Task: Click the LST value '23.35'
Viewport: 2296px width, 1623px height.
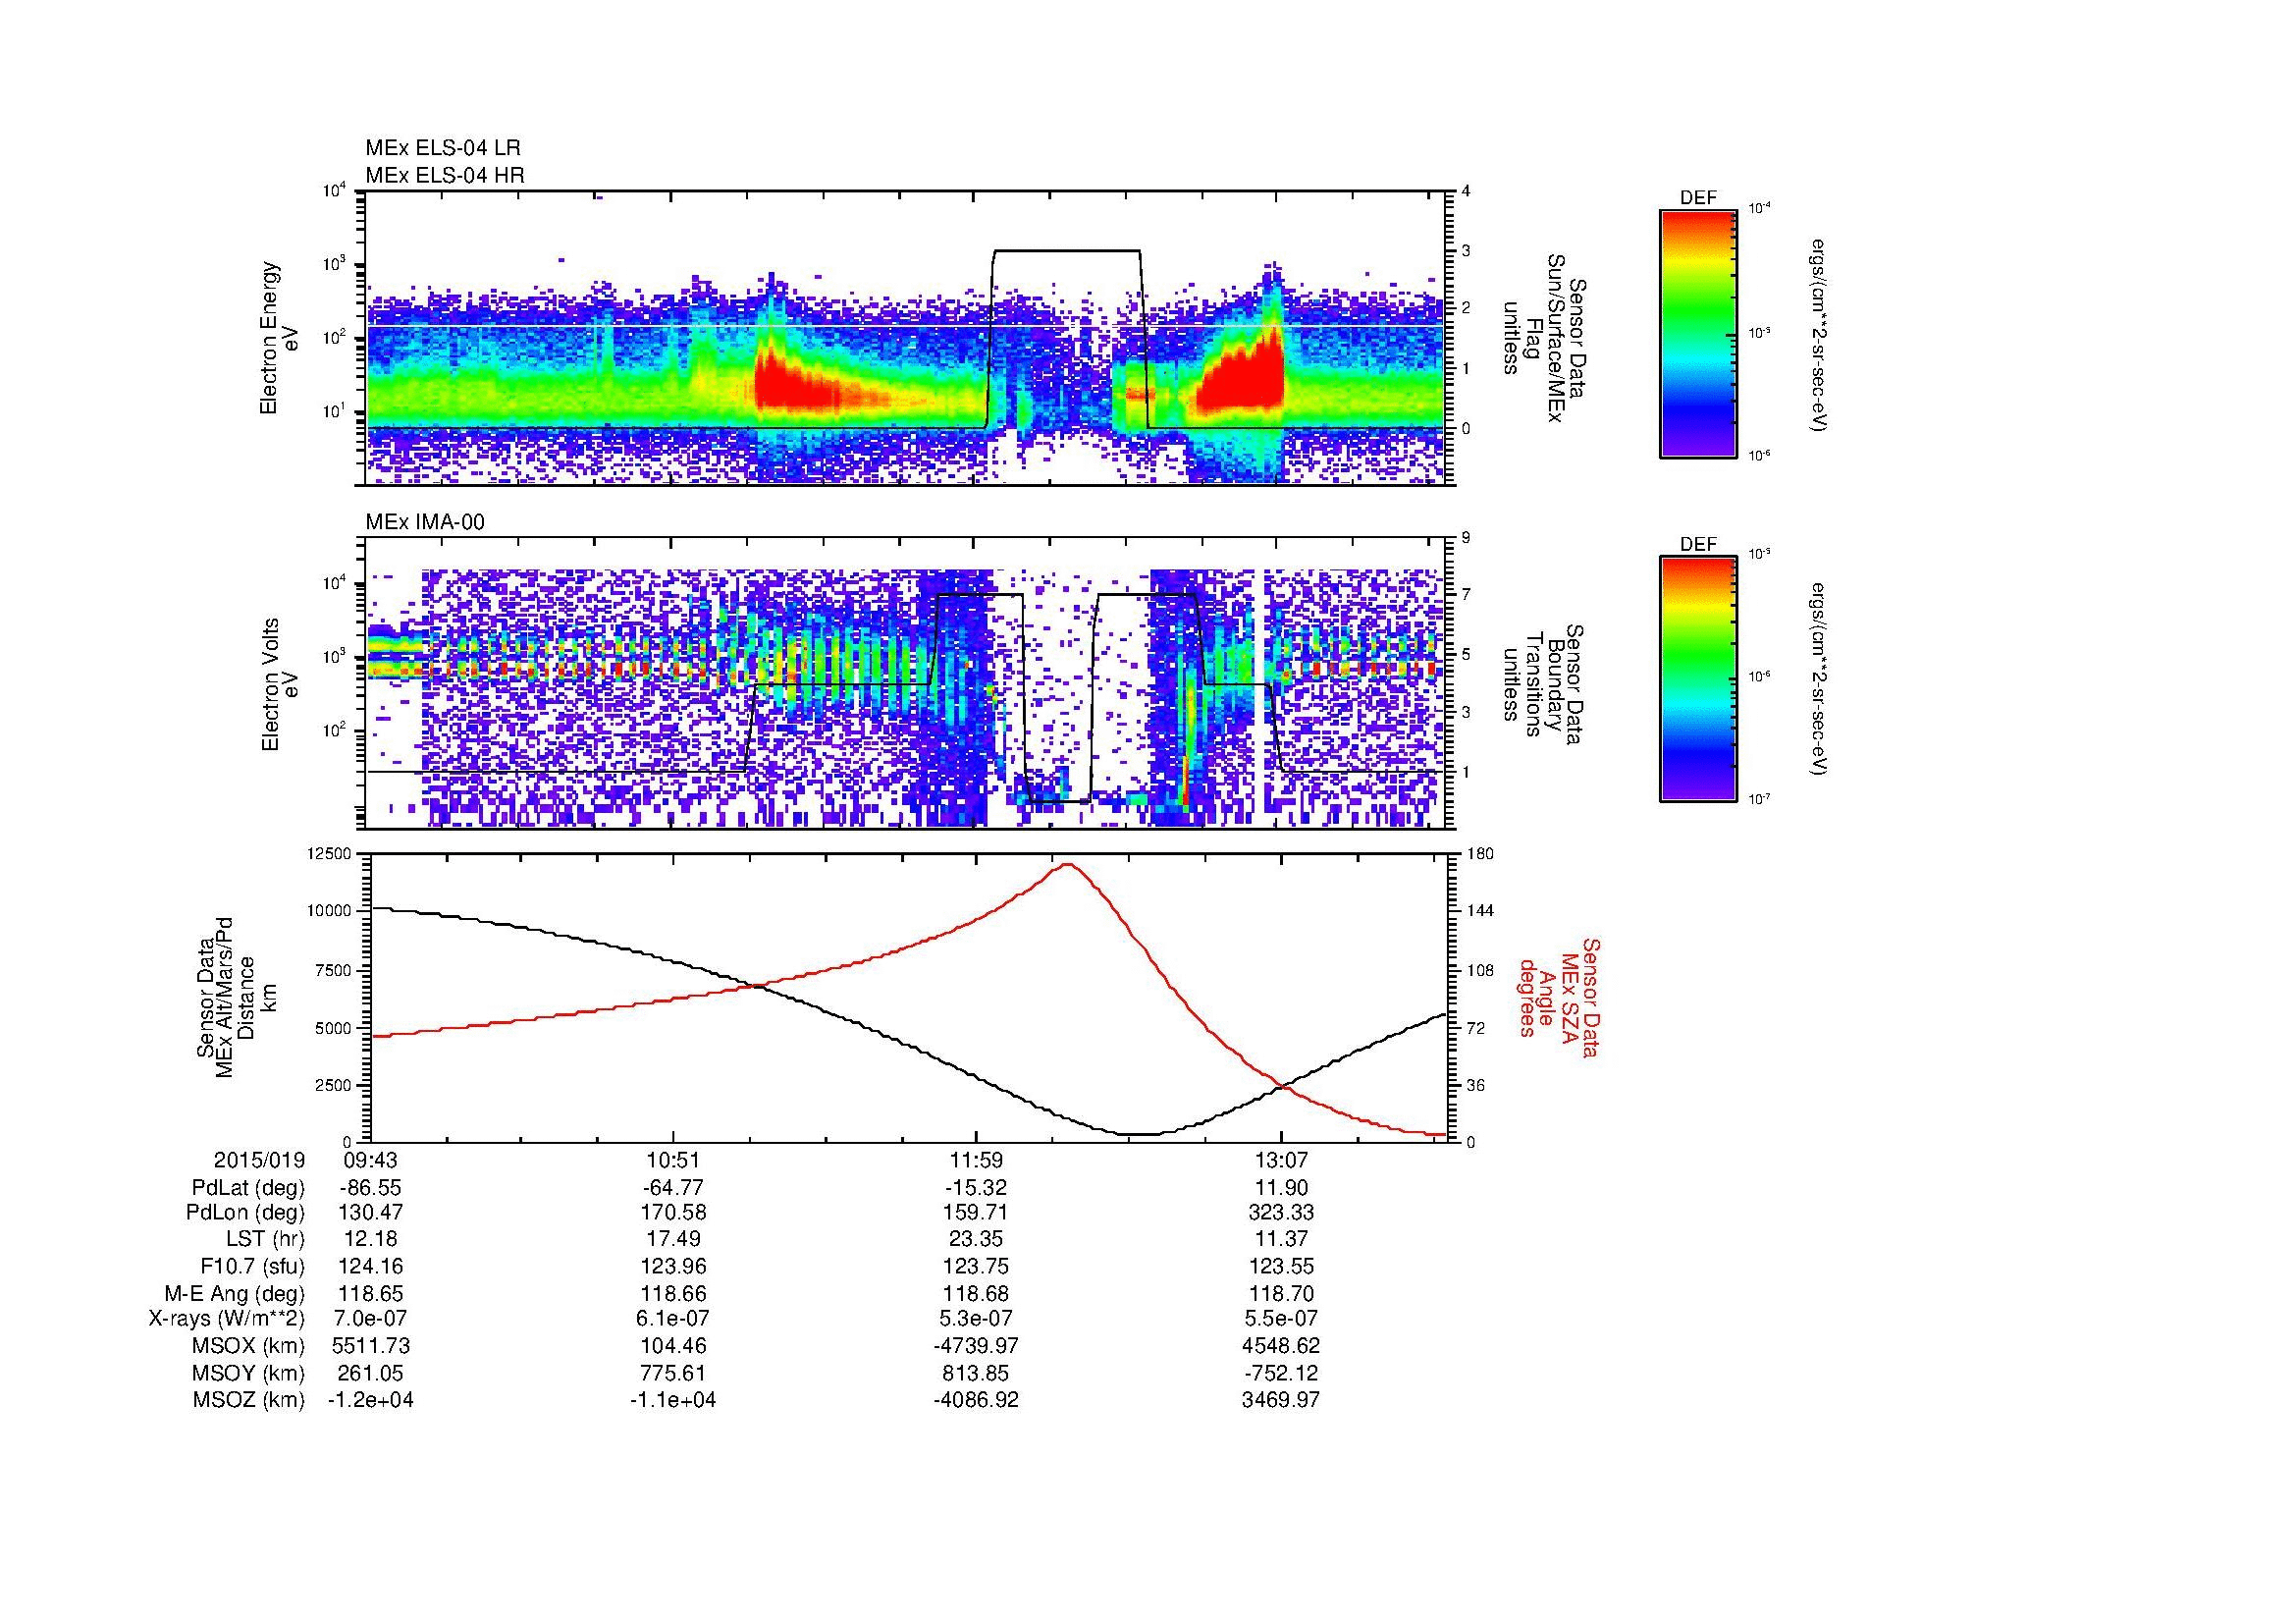Action: tap(976, 1240)
